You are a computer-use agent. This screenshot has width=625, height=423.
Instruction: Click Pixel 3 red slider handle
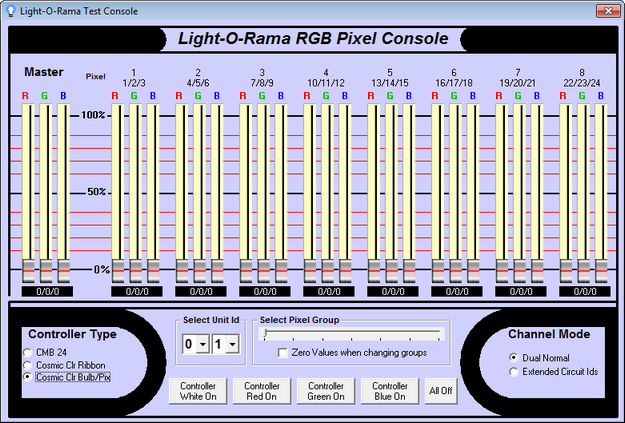pyautogui.click(x=246, y=271)
